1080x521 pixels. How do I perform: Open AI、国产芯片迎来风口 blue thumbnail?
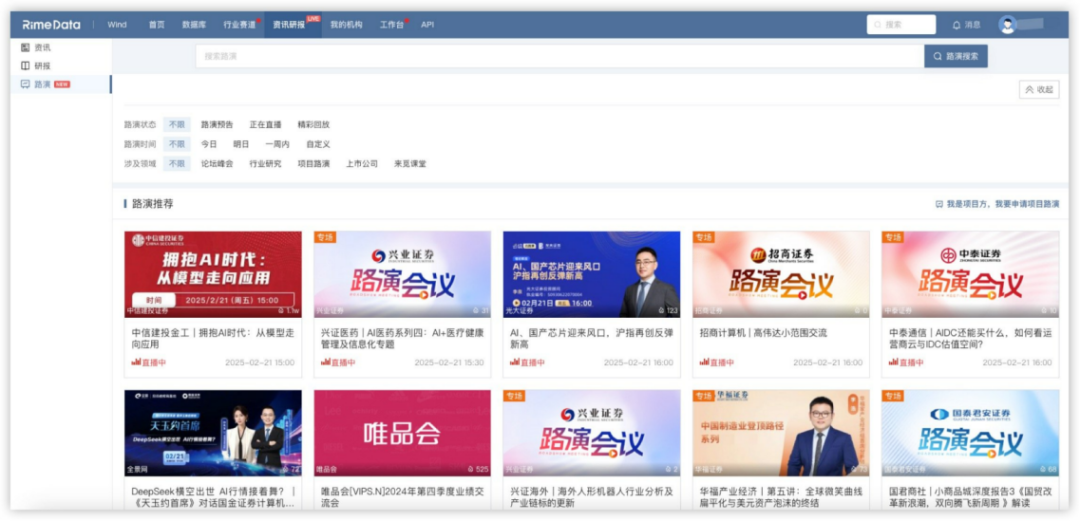pyautogui.click(x=592, y=274)
